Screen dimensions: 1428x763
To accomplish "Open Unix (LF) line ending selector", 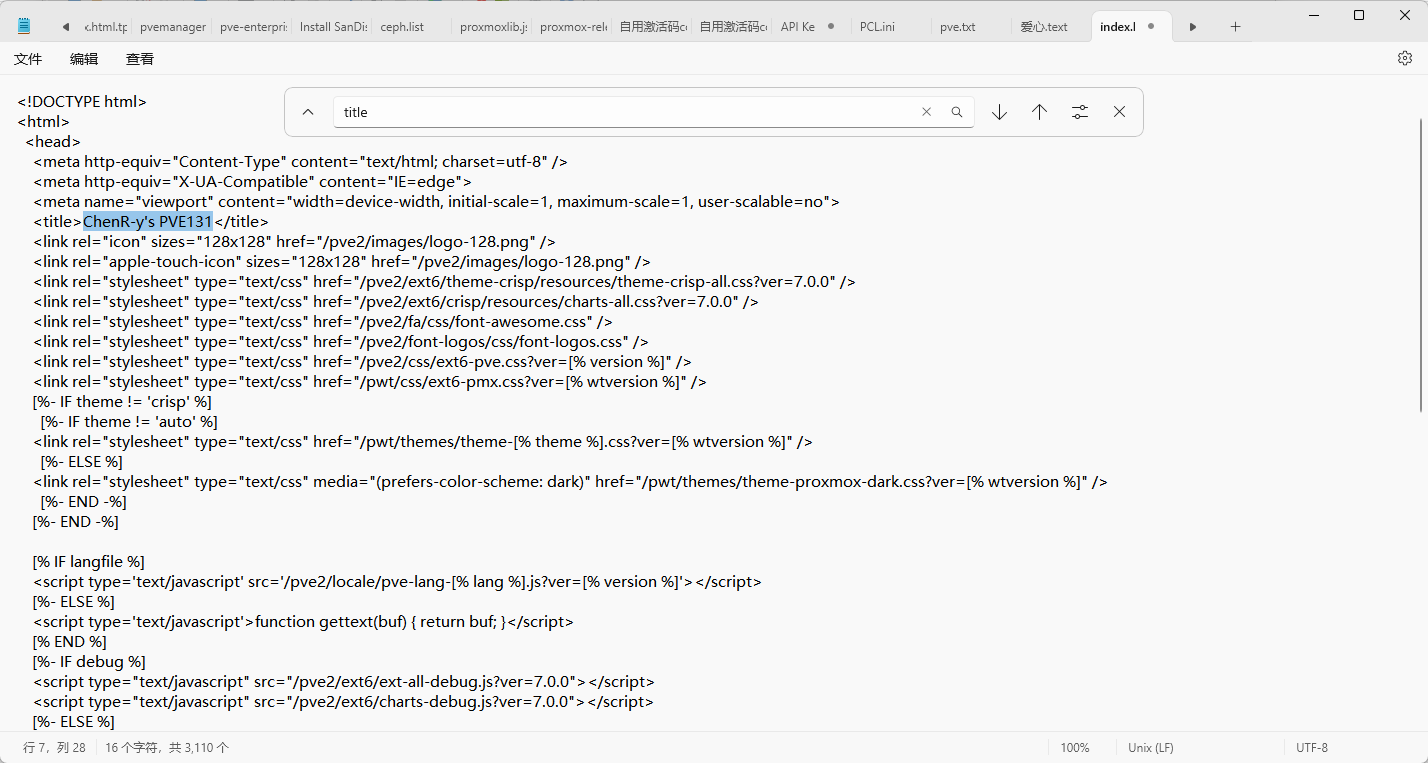I will click(x=1151, y=747).
